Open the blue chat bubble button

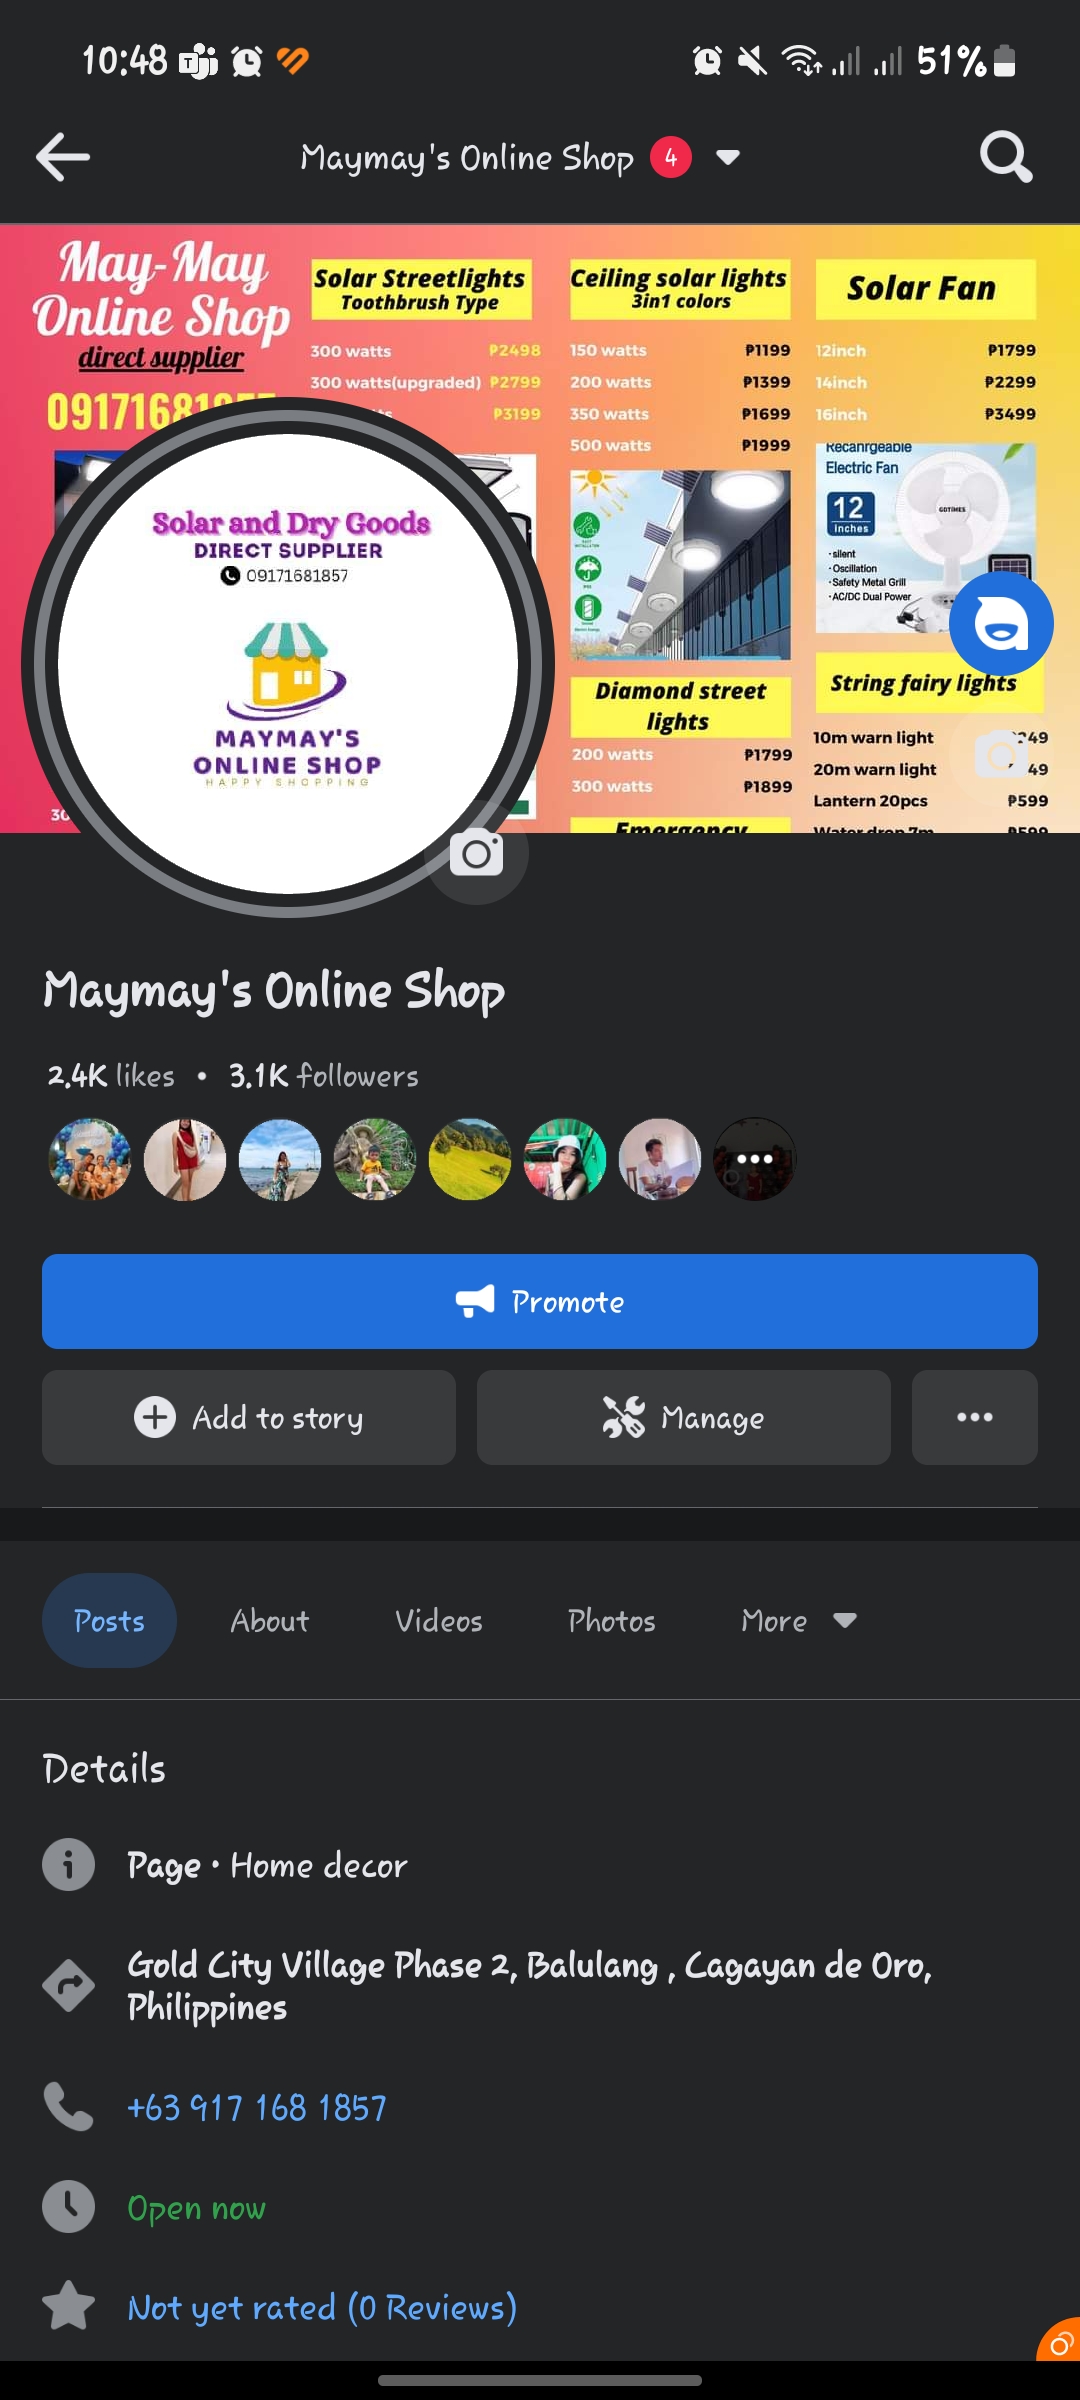[1001, 624]
